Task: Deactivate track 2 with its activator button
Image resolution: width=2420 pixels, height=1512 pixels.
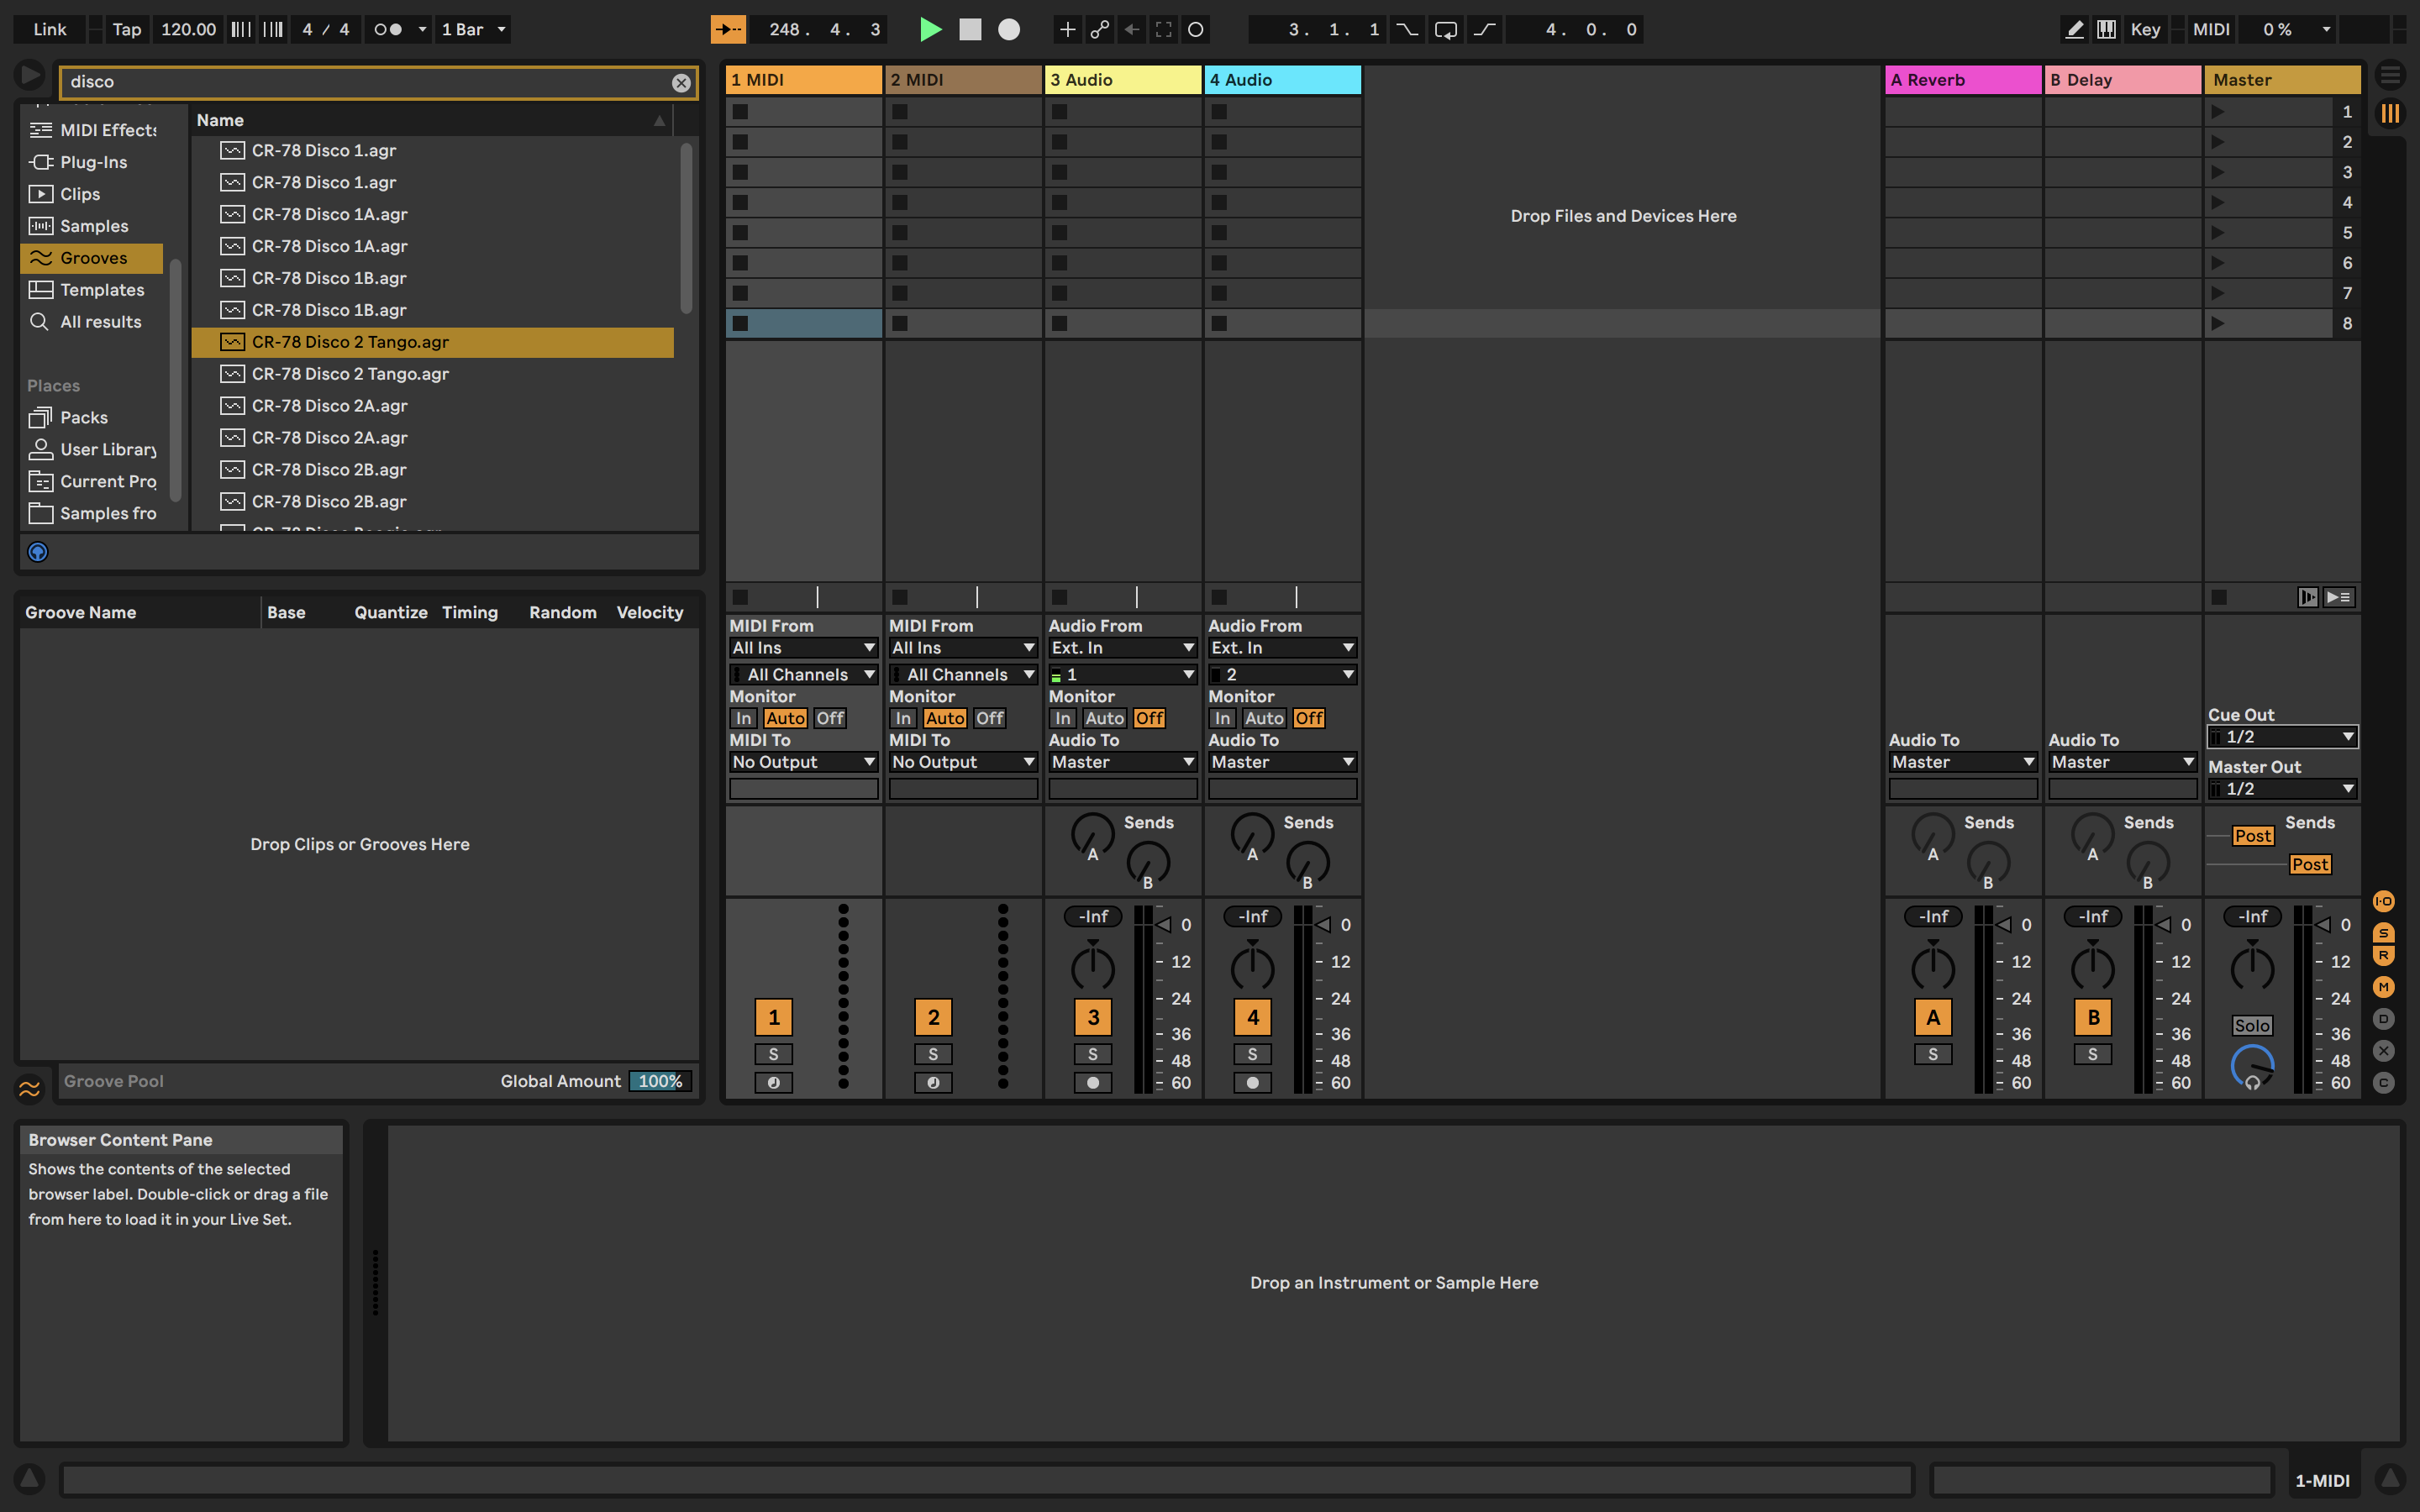Action: coord(933,1018)
